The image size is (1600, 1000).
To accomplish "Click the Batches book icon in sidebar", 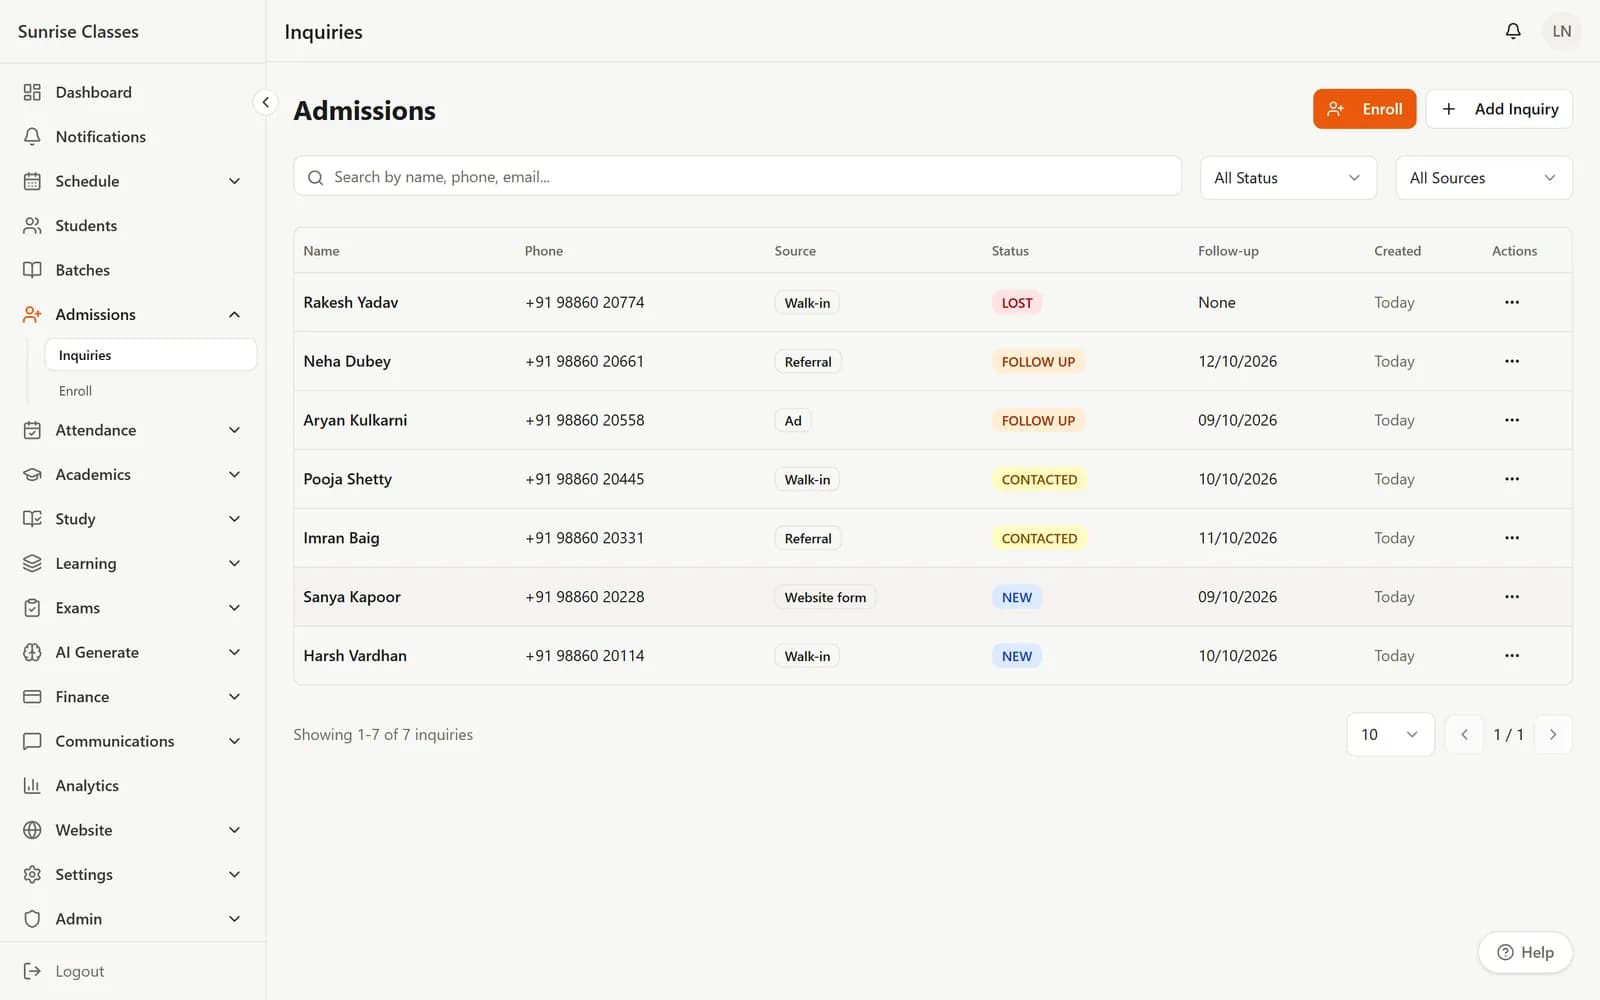I will pyautogui.click(x=32, y=270).
